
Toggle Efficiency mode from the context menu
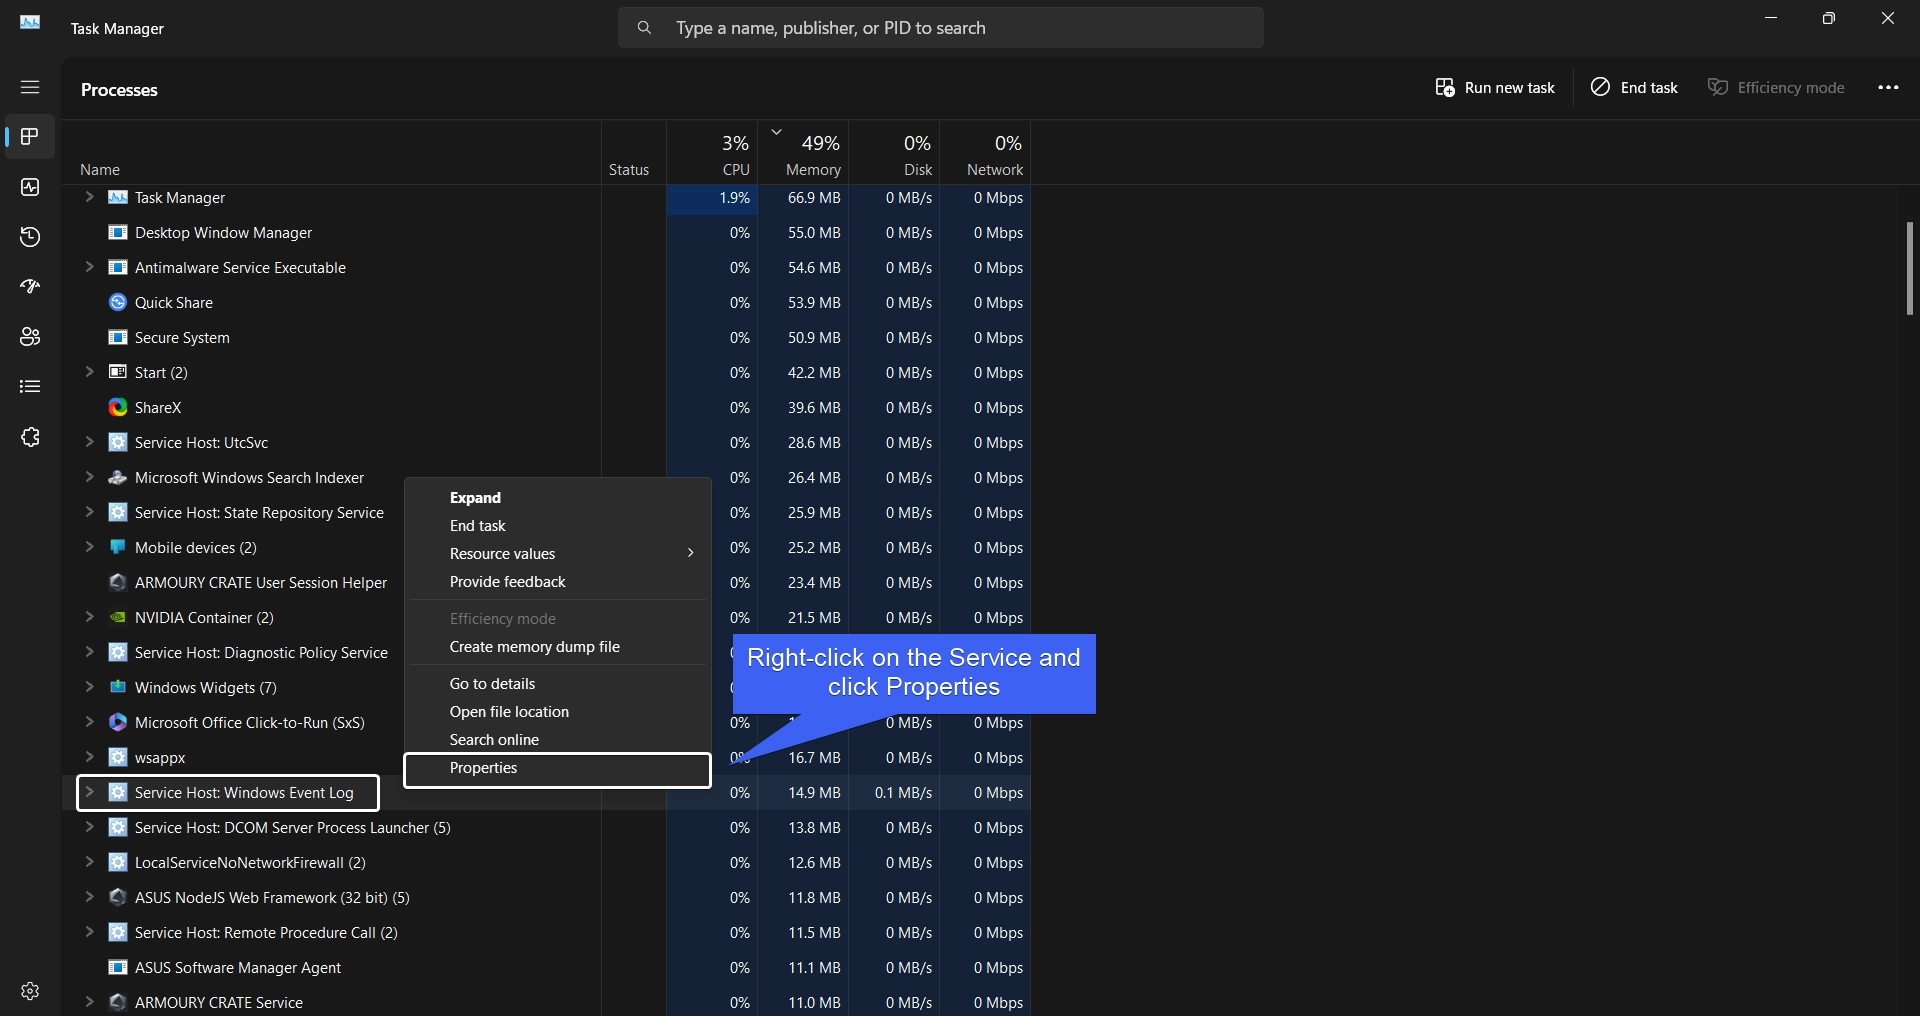(504, 618)
